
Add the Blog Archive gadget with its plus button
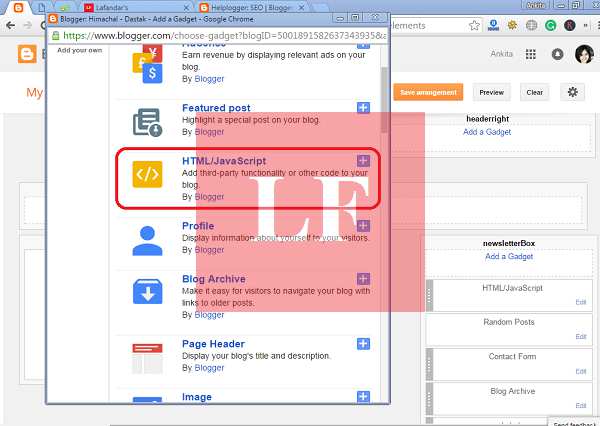(x=363, y=279)
